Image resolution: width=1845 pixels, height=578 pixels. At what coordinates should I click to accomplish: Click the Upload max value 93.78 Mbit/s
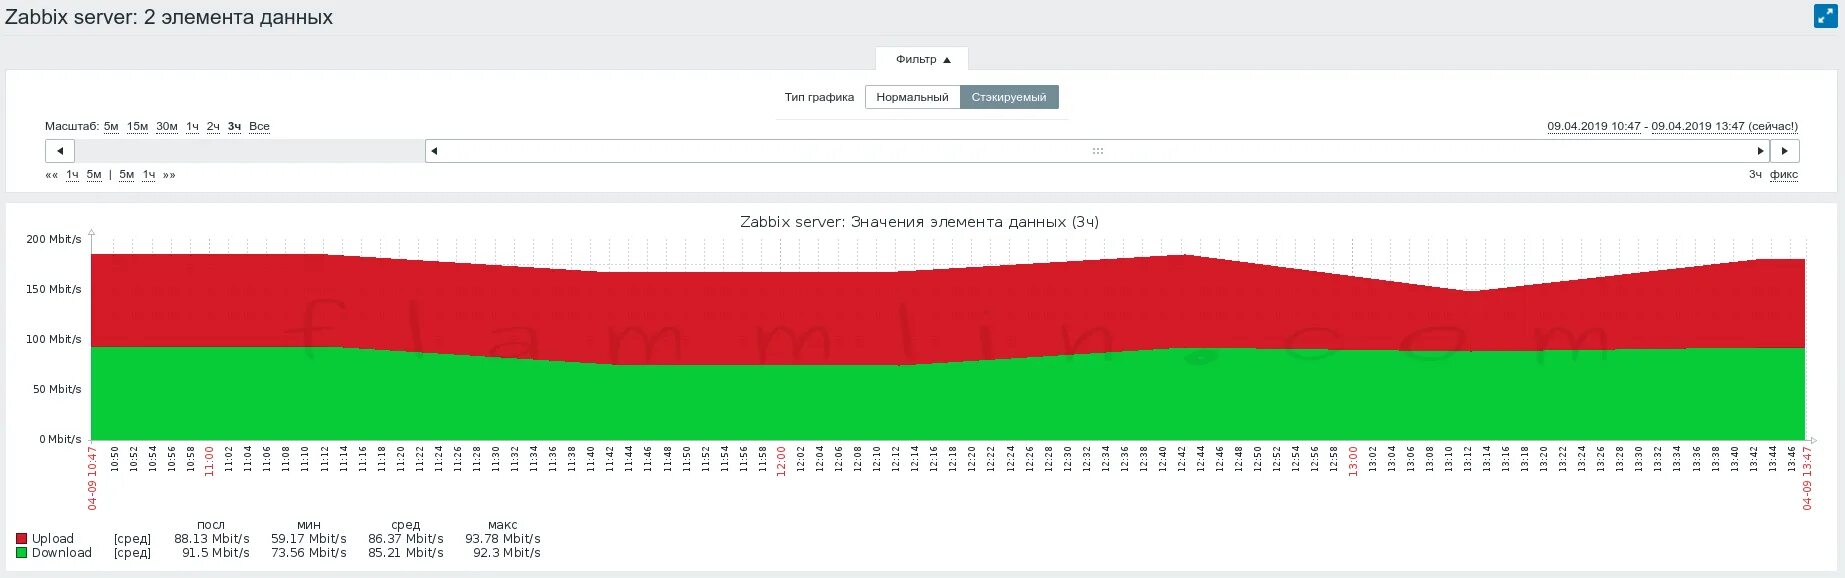[x=503, y=539]
